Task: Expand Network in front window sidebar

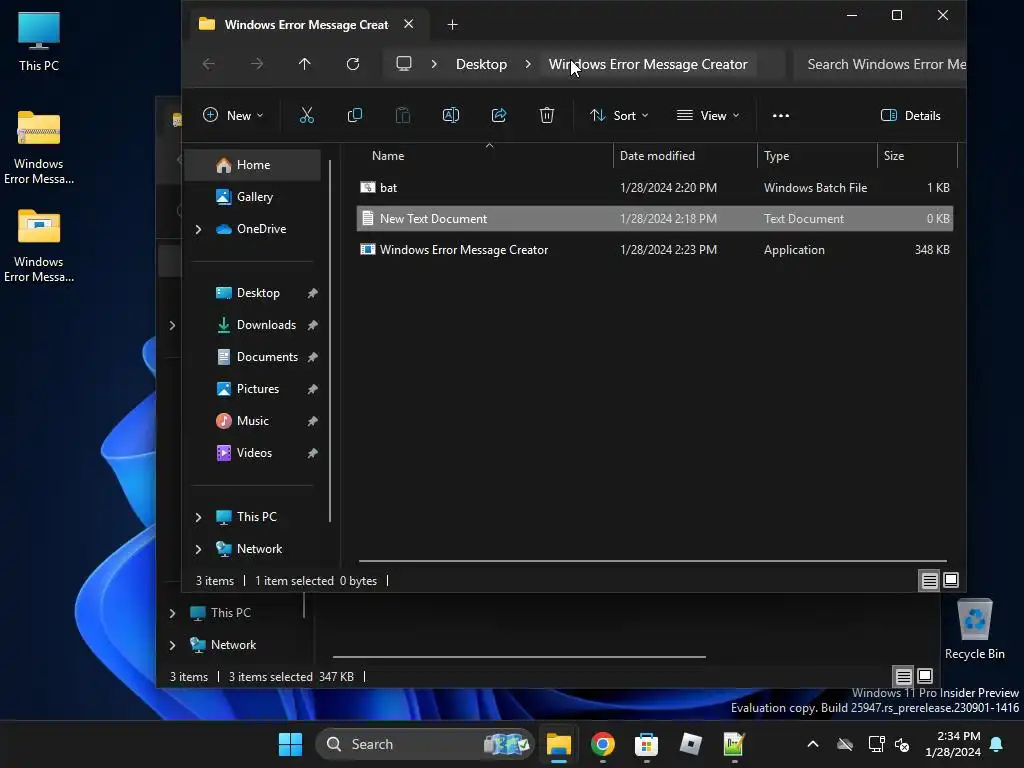Action: click(x=199, y=549)
